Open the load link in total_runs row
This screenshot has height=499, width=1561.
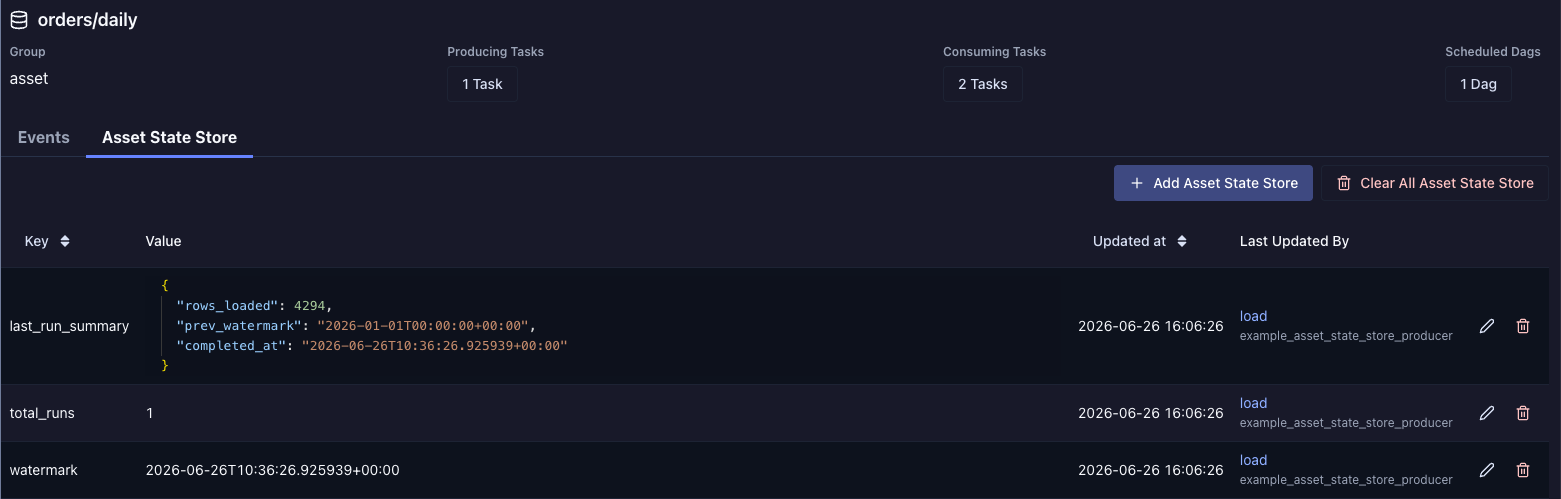(1253, 403)
